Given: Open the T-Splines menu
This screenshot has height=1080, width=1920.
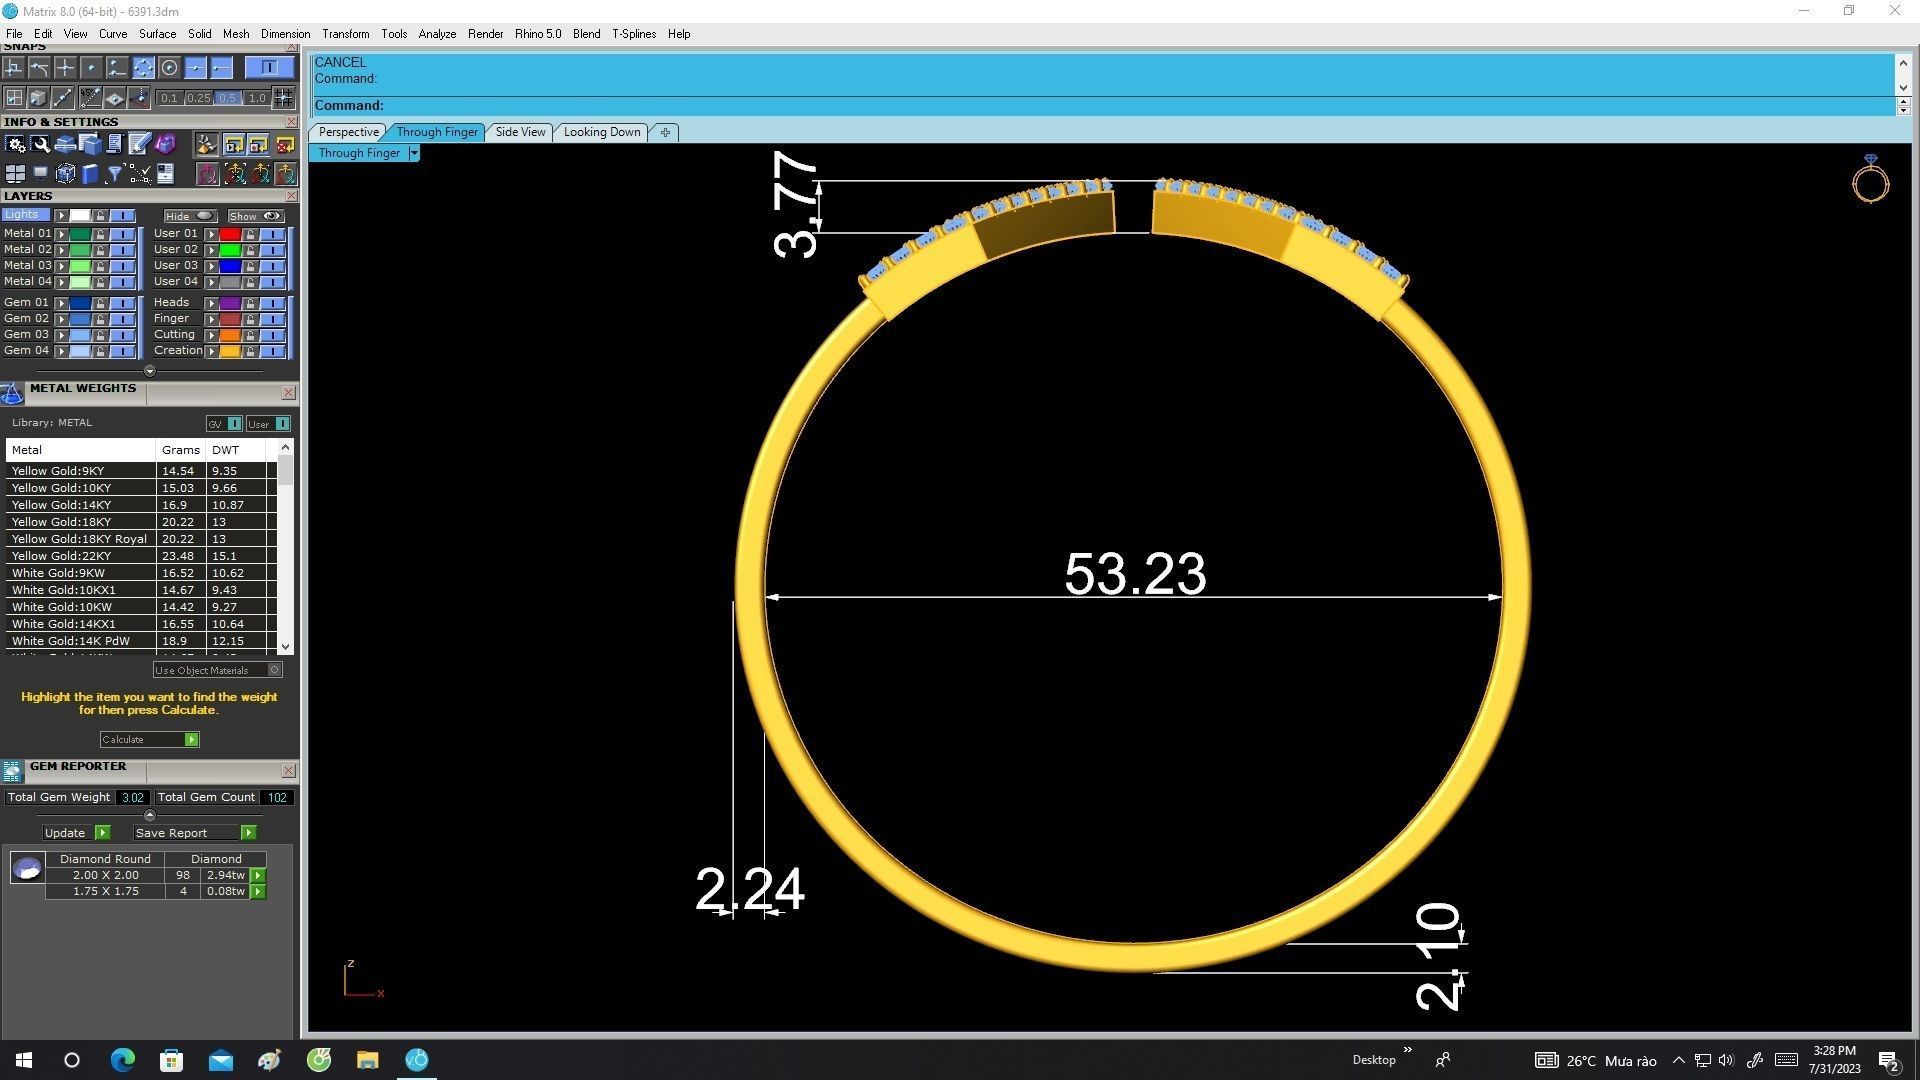Looking at the screenshot, I should click(634, 34).
